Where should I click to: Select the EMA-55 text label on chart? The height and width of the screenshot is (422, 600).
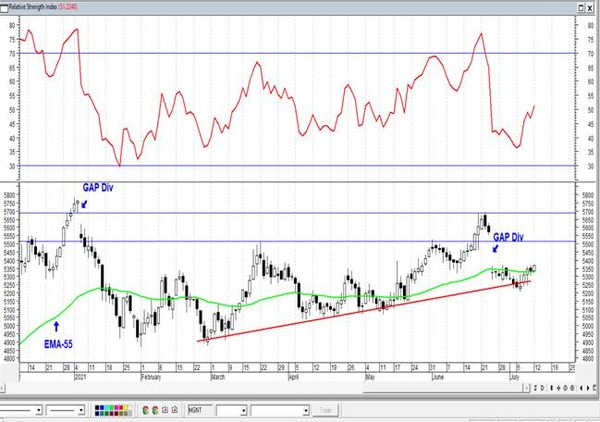58,344
